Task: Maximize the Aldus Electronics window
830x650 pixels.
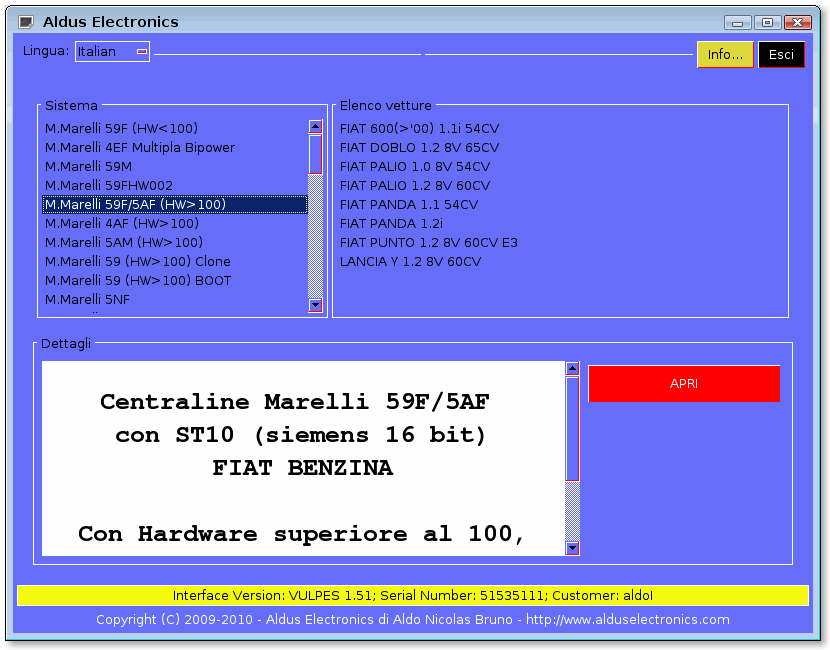Action: tap(768, 22)
